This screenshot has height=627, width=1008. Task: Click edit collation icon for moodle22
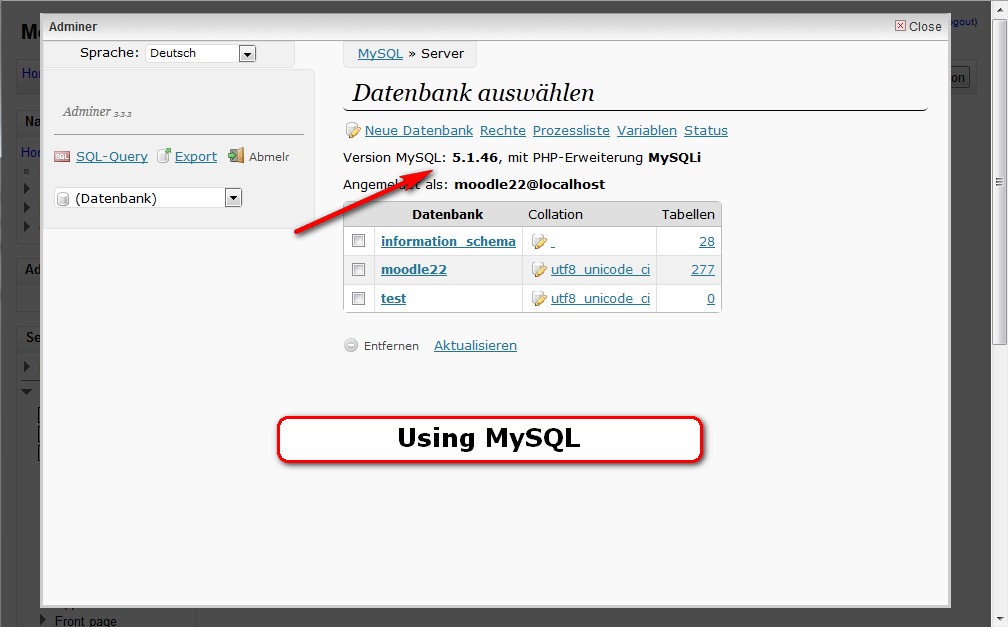pyautogui.click(x=539, y=270)
